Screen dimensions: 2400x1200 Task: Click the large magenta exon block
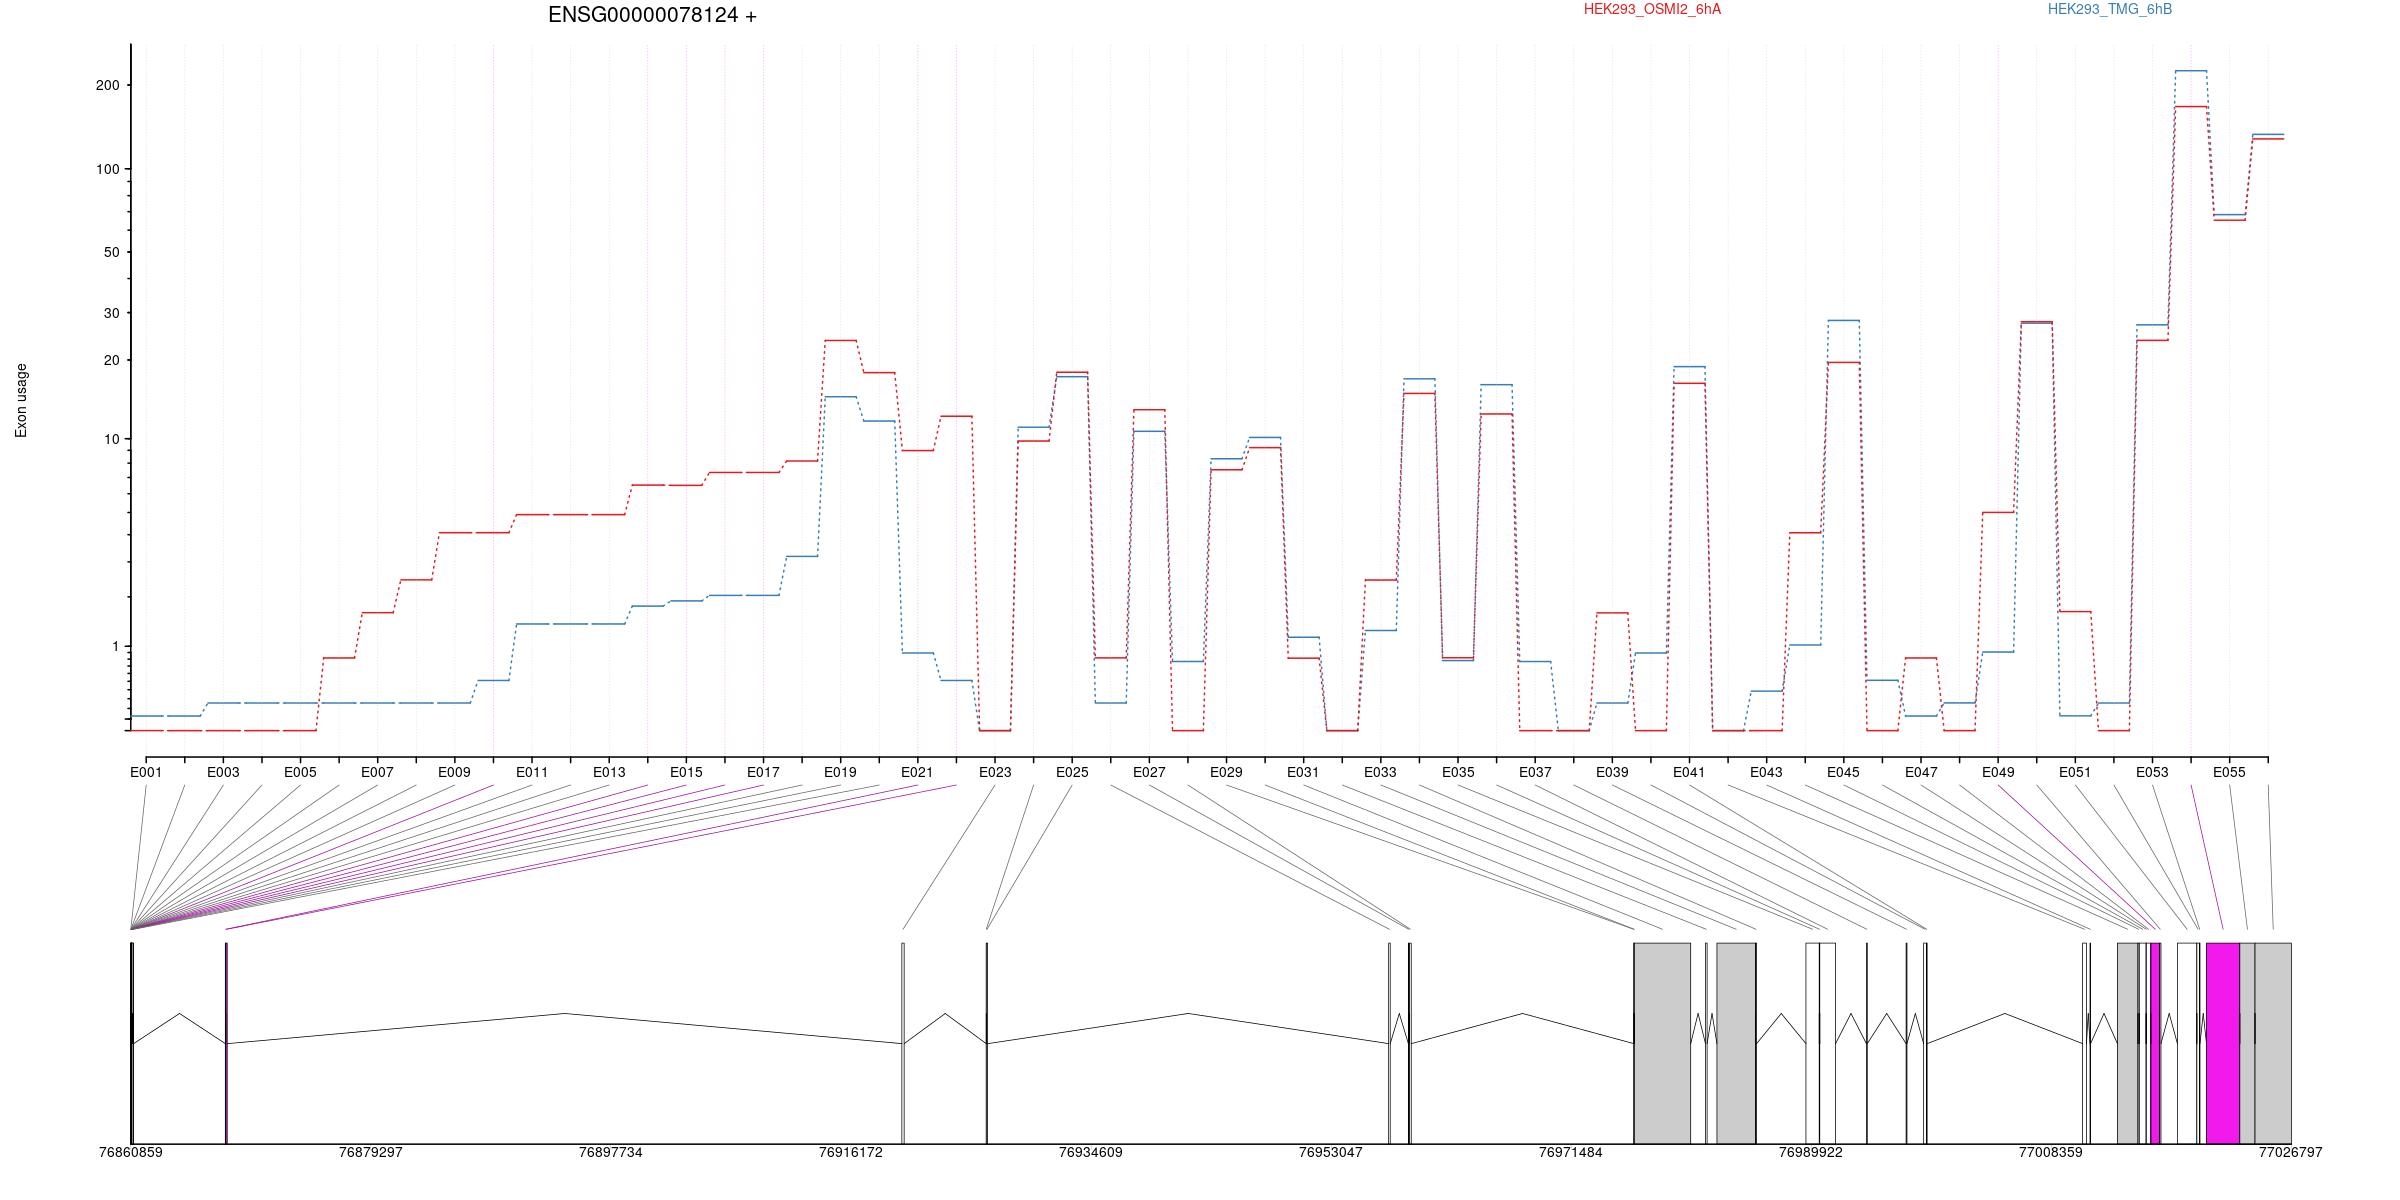(x=2222, y=1043)
